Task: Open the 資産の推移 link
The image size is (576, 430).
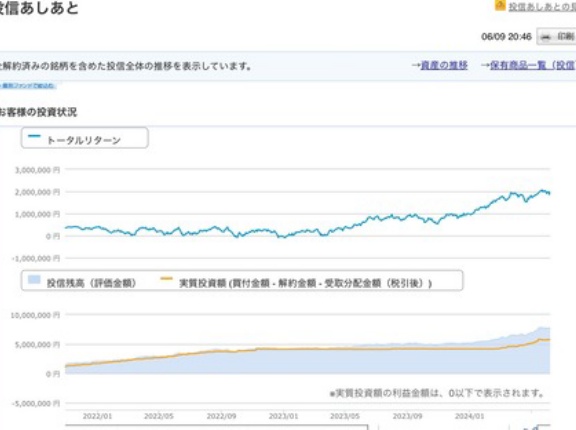Action: pyautogui.click(x=444, y=65)
